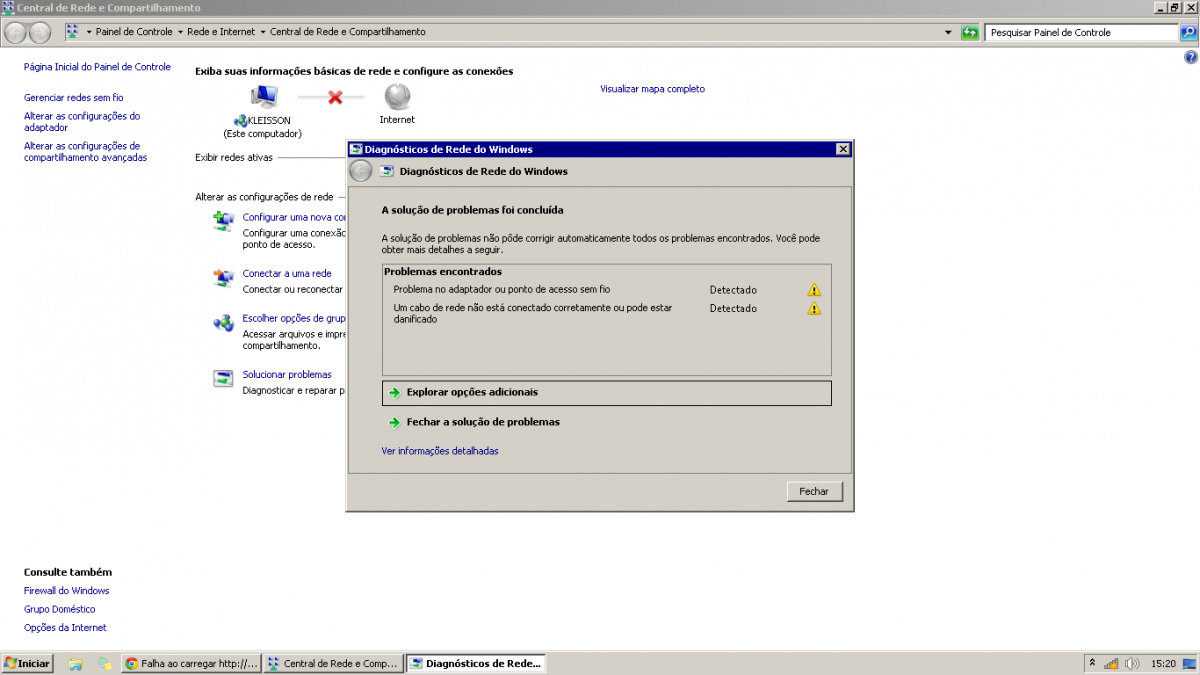Viewport: 1200px width, 675px height.
Task: Click warning icon for network cable problem
Action: [x=814, y=308]
